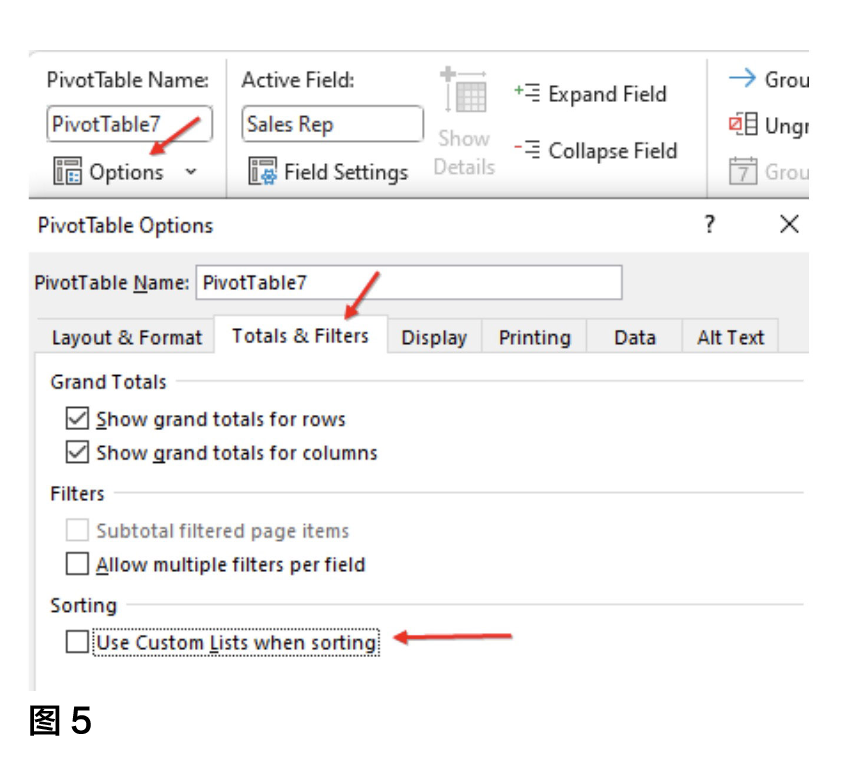Click the Show Details icon
Viewport: 858px width, 778px height.
click(463, 95)
